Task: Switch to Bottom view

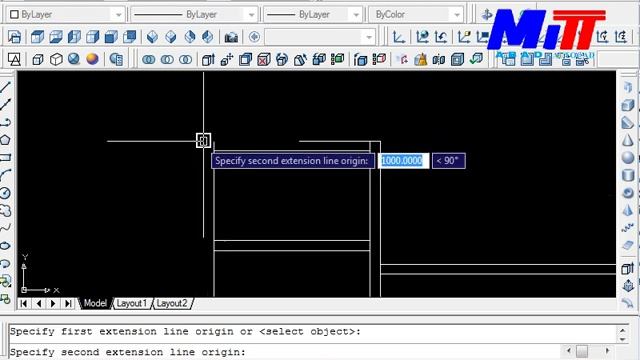Action: click(x=56, y=37)
